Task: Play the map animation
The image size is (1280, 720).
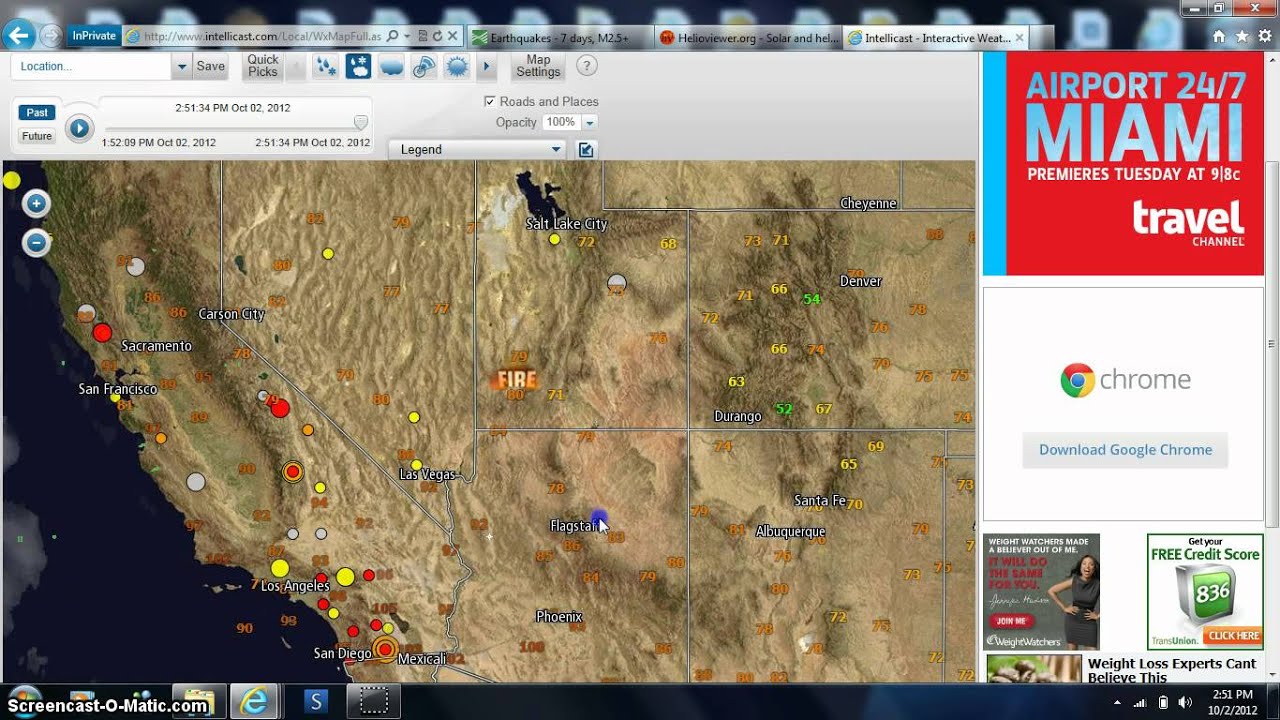Action: click(x=80, y=128)
